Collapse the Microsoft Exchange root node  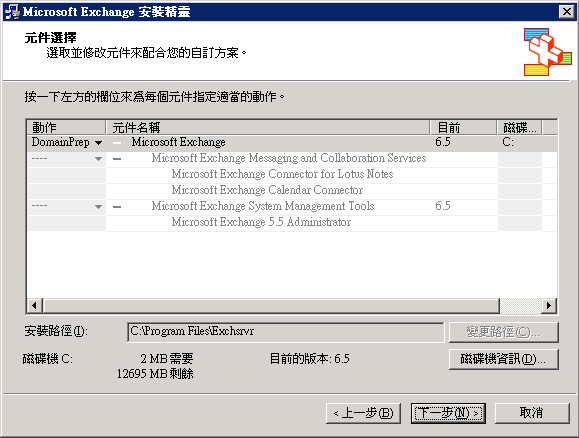pyautogui.click(x=117, y=143)
